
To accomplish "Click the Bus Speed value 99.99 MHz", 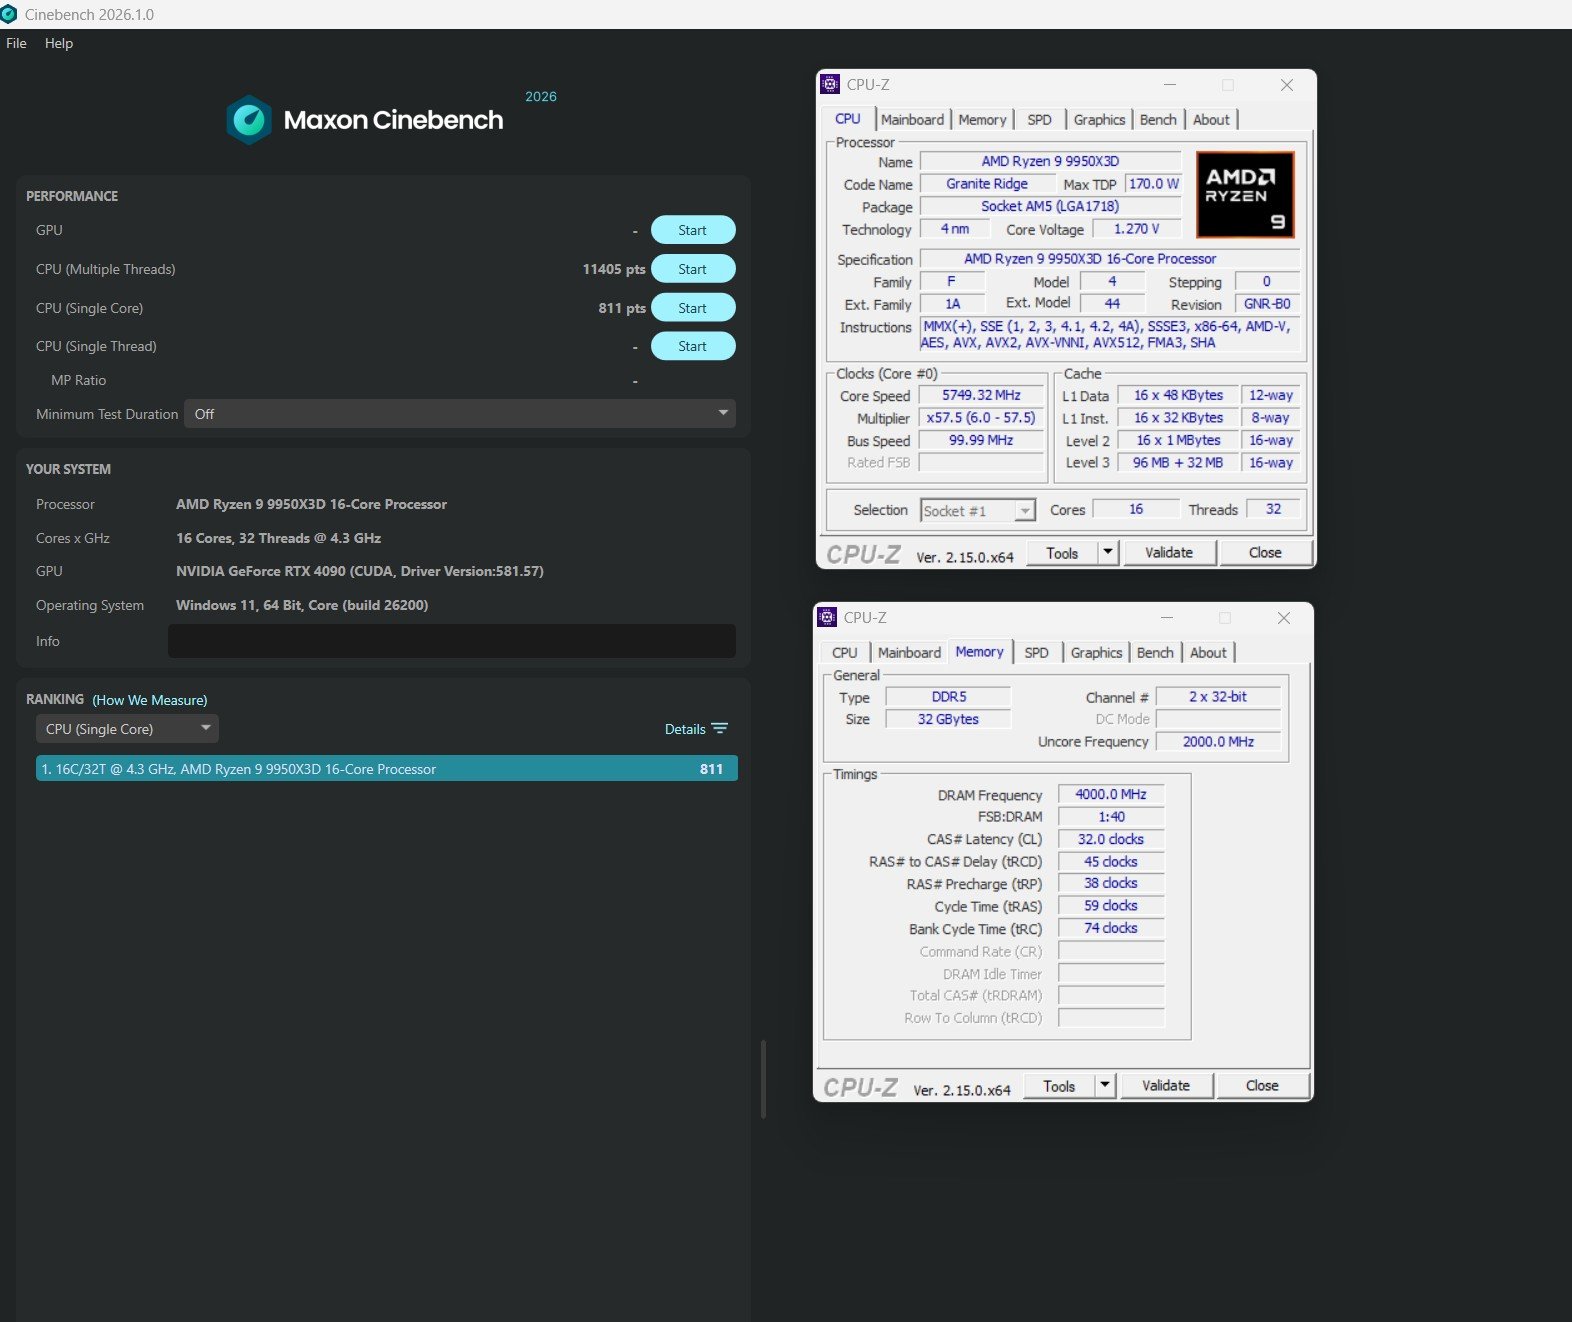I will (x=981, y=440).
